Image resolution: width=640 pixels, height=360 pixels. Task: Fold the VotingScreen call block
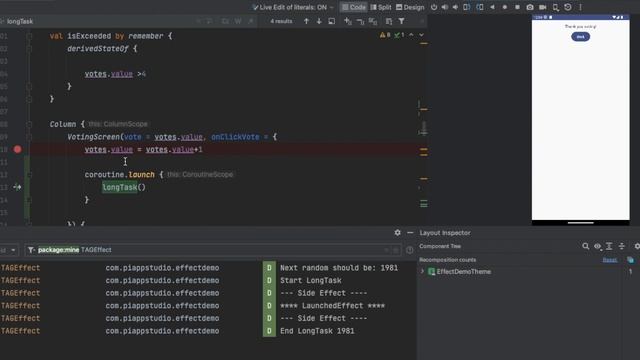point(29,137)
